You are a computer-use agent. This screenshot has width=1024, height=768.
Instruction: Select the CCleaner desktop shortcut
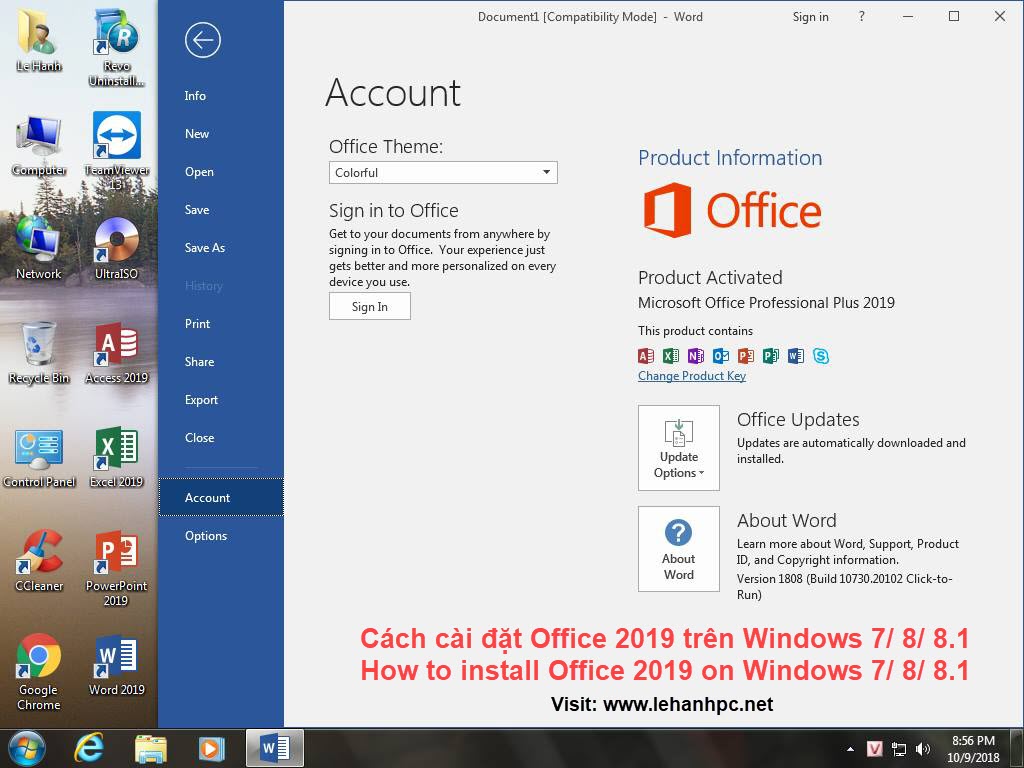click(39, 560)
